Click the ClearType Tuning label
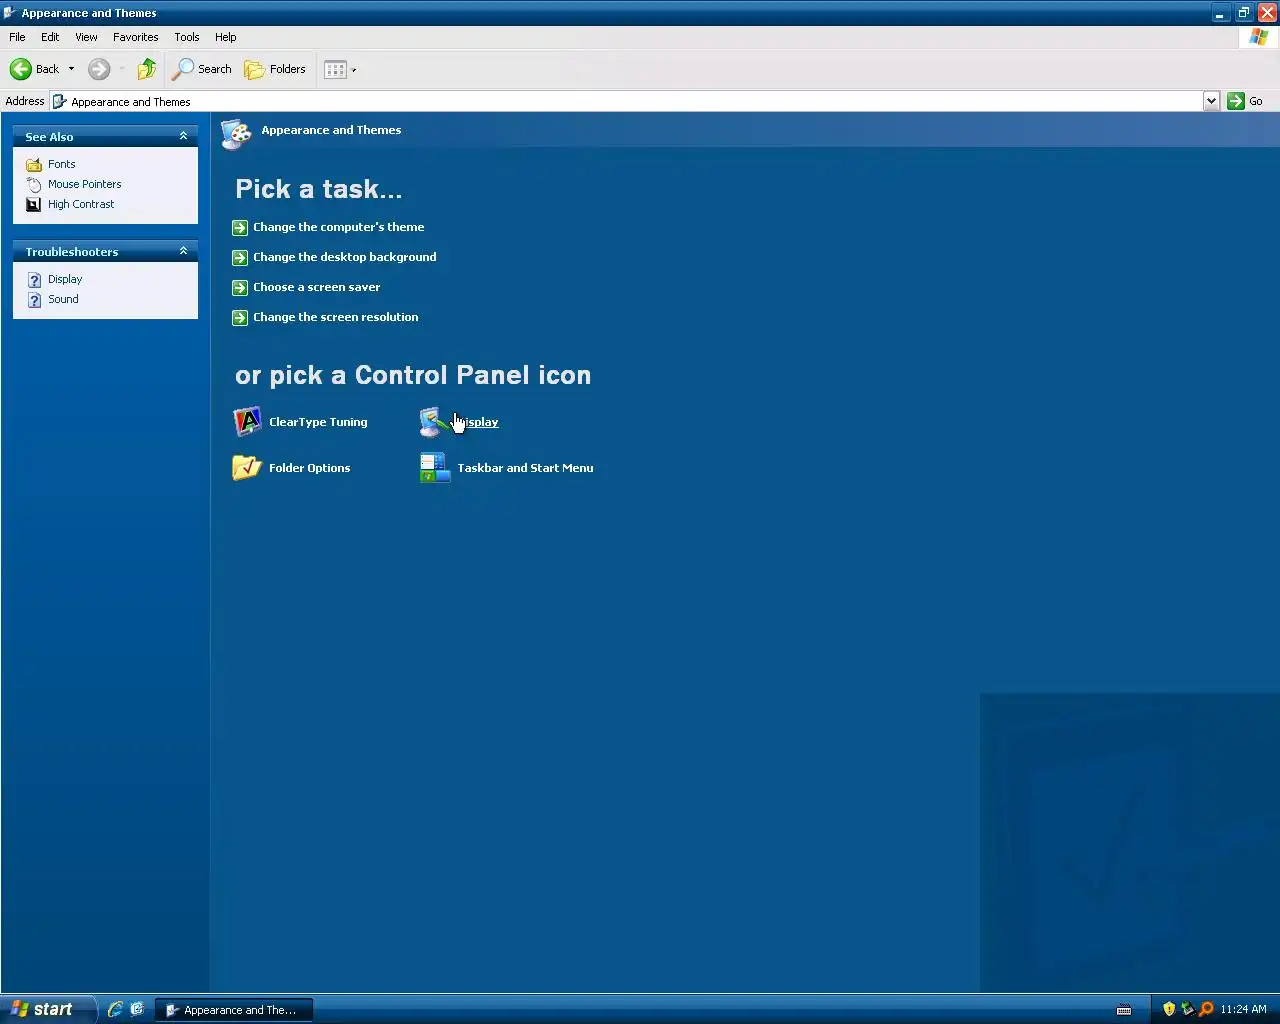This screenshot has height=1024, width=1280. [318, 422]
